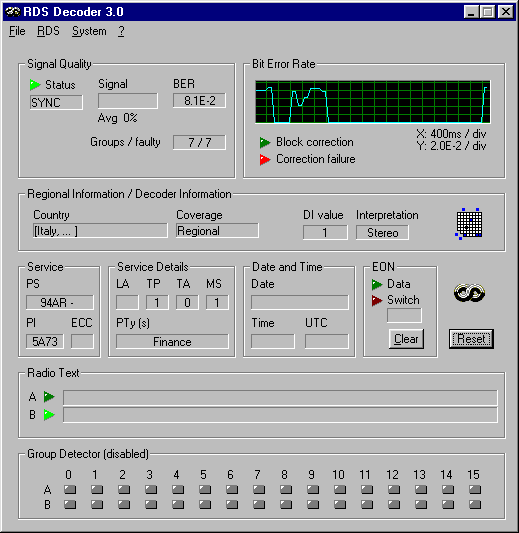Viewport: 519px width, 533px height.
Task: Click the Y: 2.0E-2 / div label
Action: (x=451, y=146)
